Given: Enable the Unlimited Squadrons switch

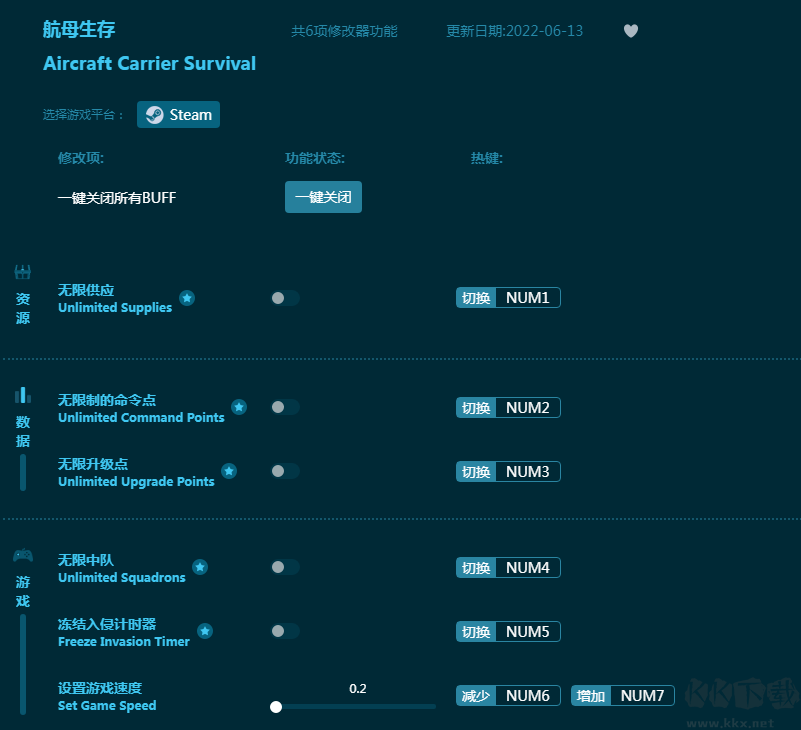Looking at the screenshot, I should [x=284, y=567].
